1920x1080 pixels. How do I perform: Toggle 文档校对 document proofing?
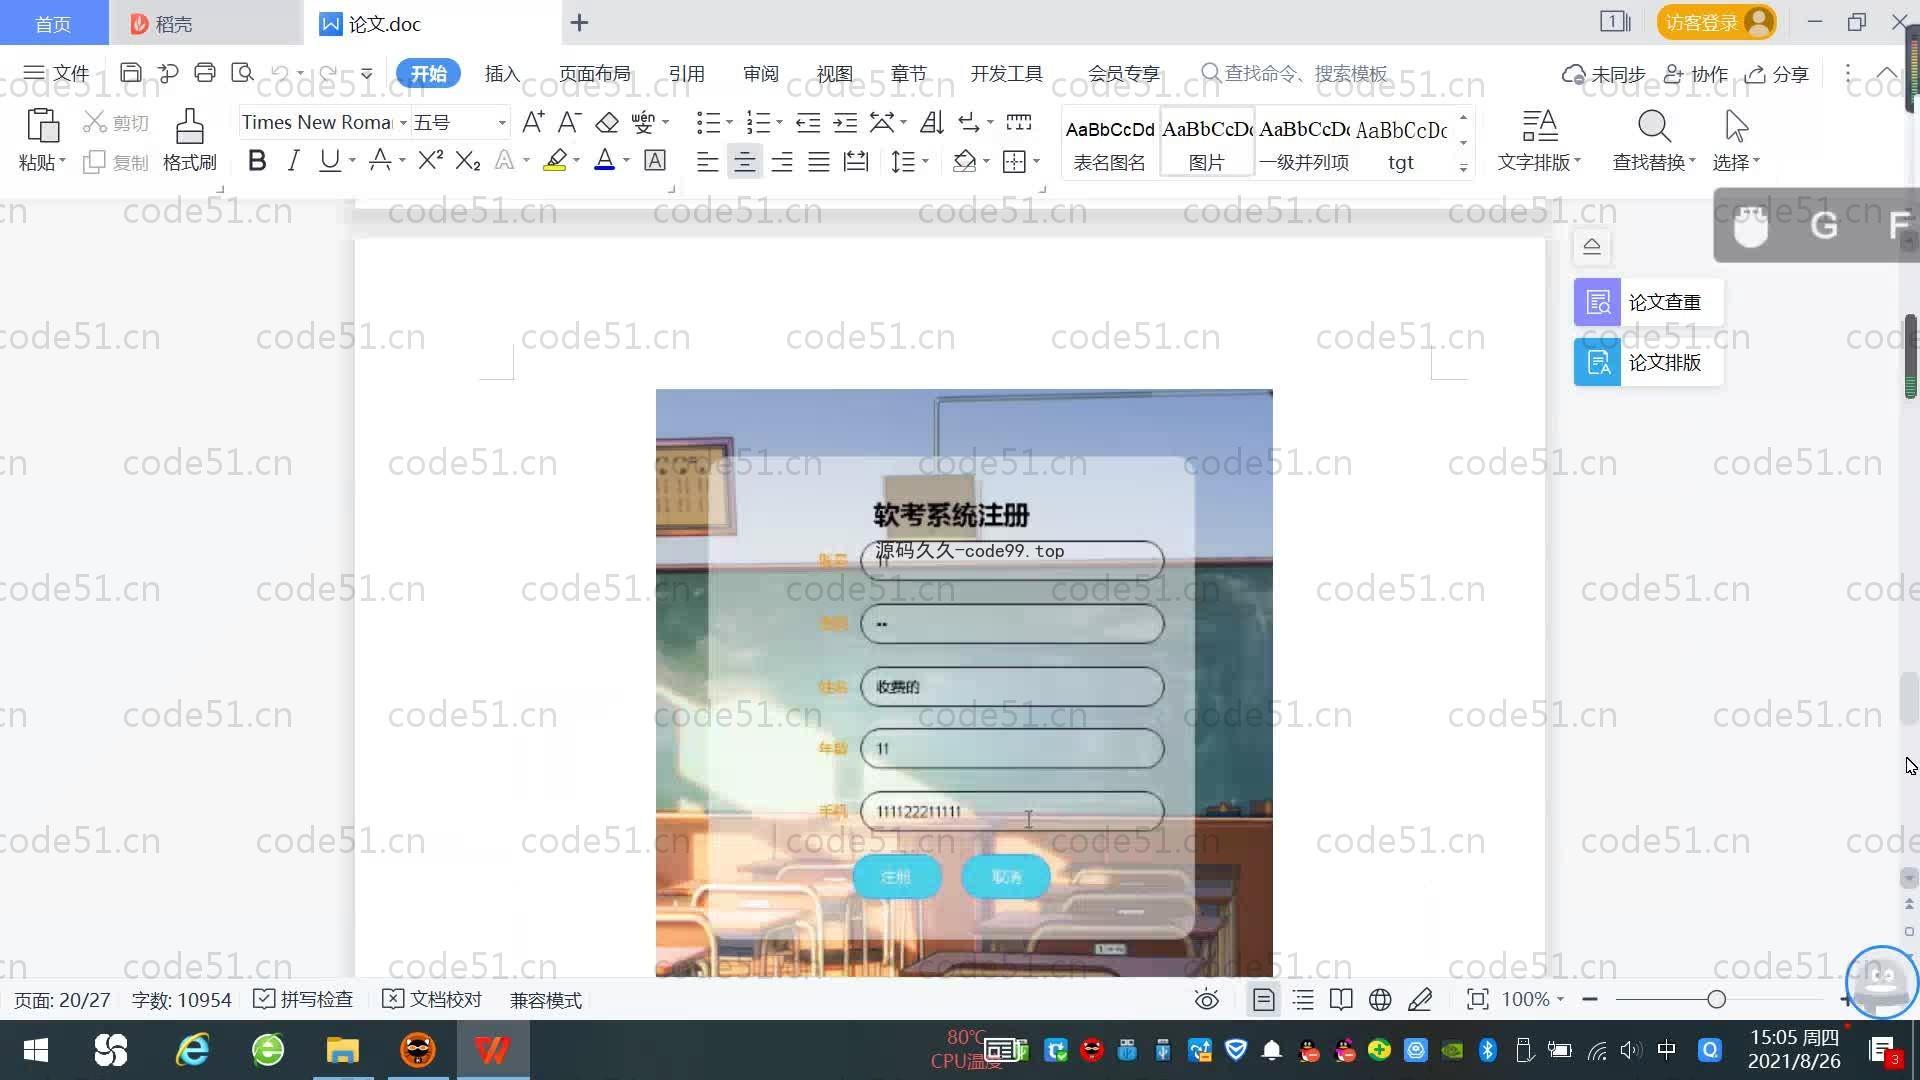(432, 1000)
